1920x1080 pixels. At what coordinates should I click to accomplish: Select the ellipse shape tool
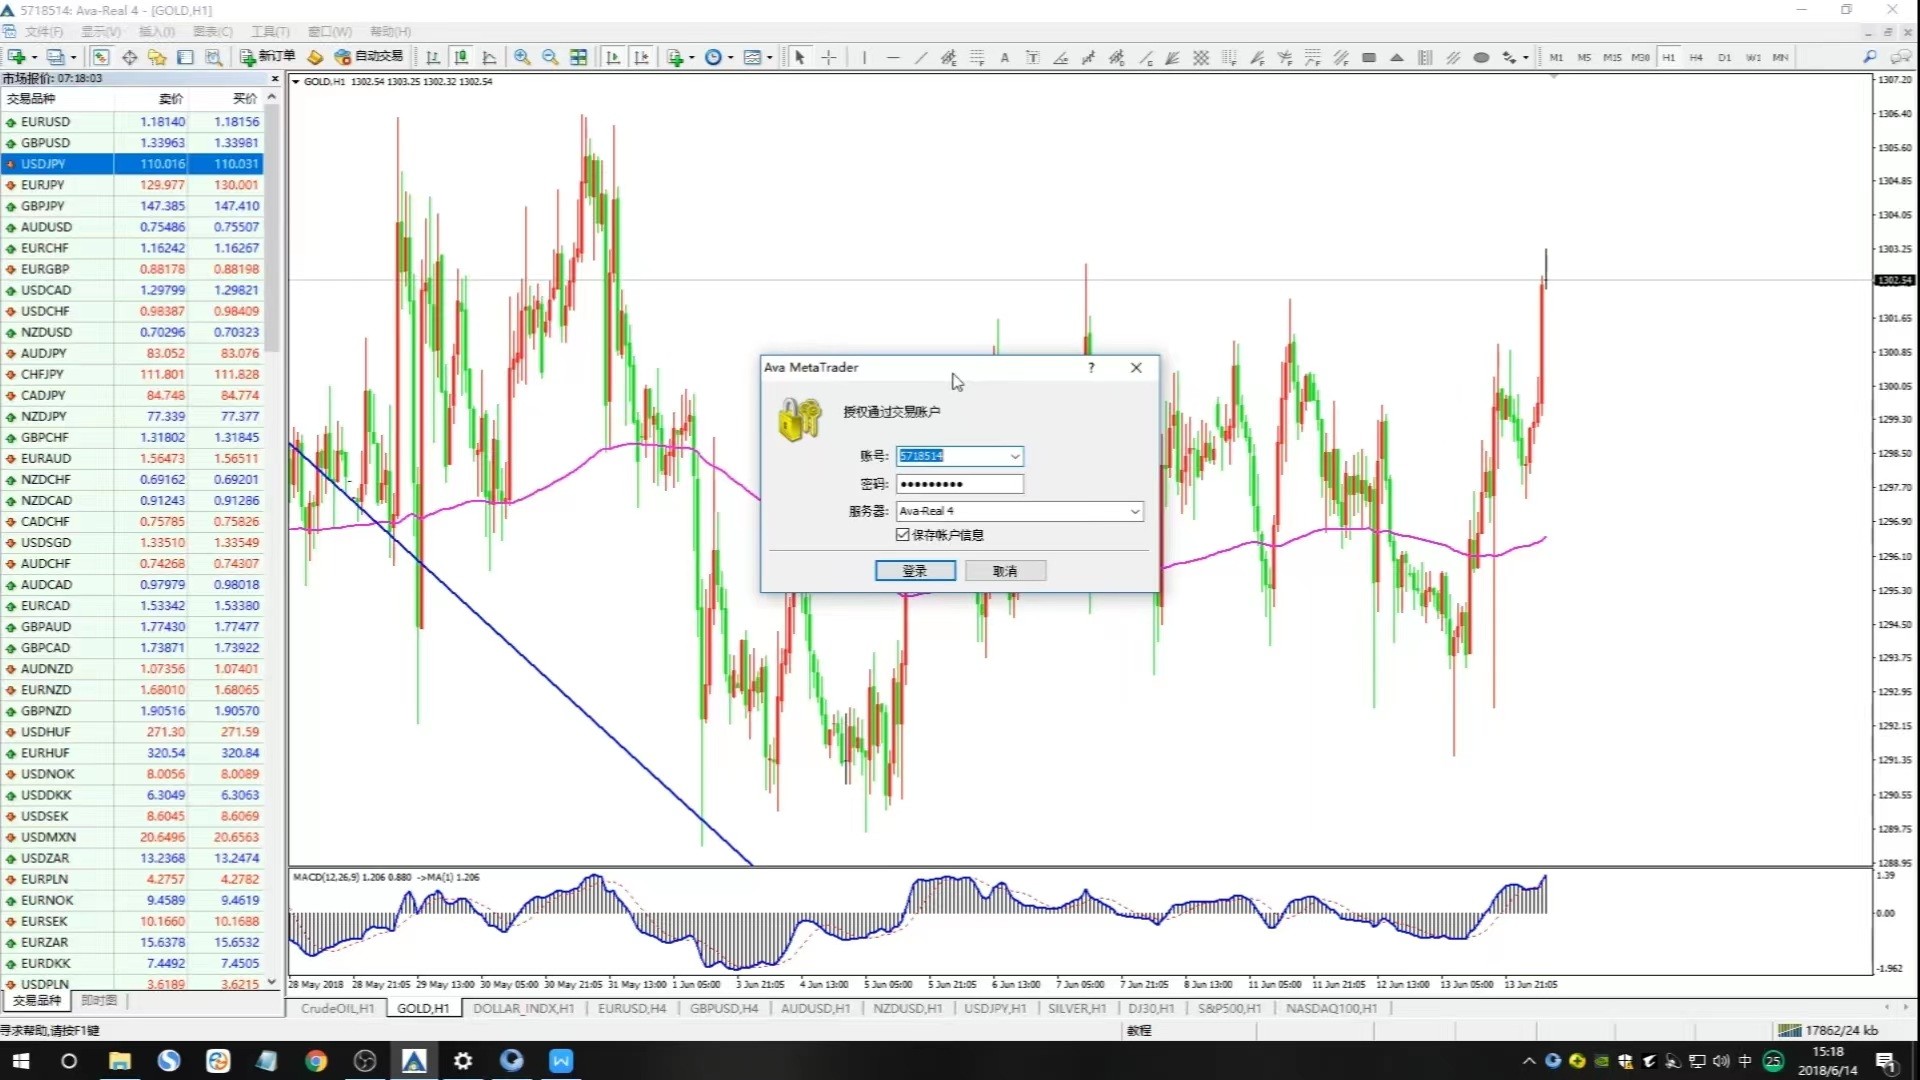(x=1481, y=57)
